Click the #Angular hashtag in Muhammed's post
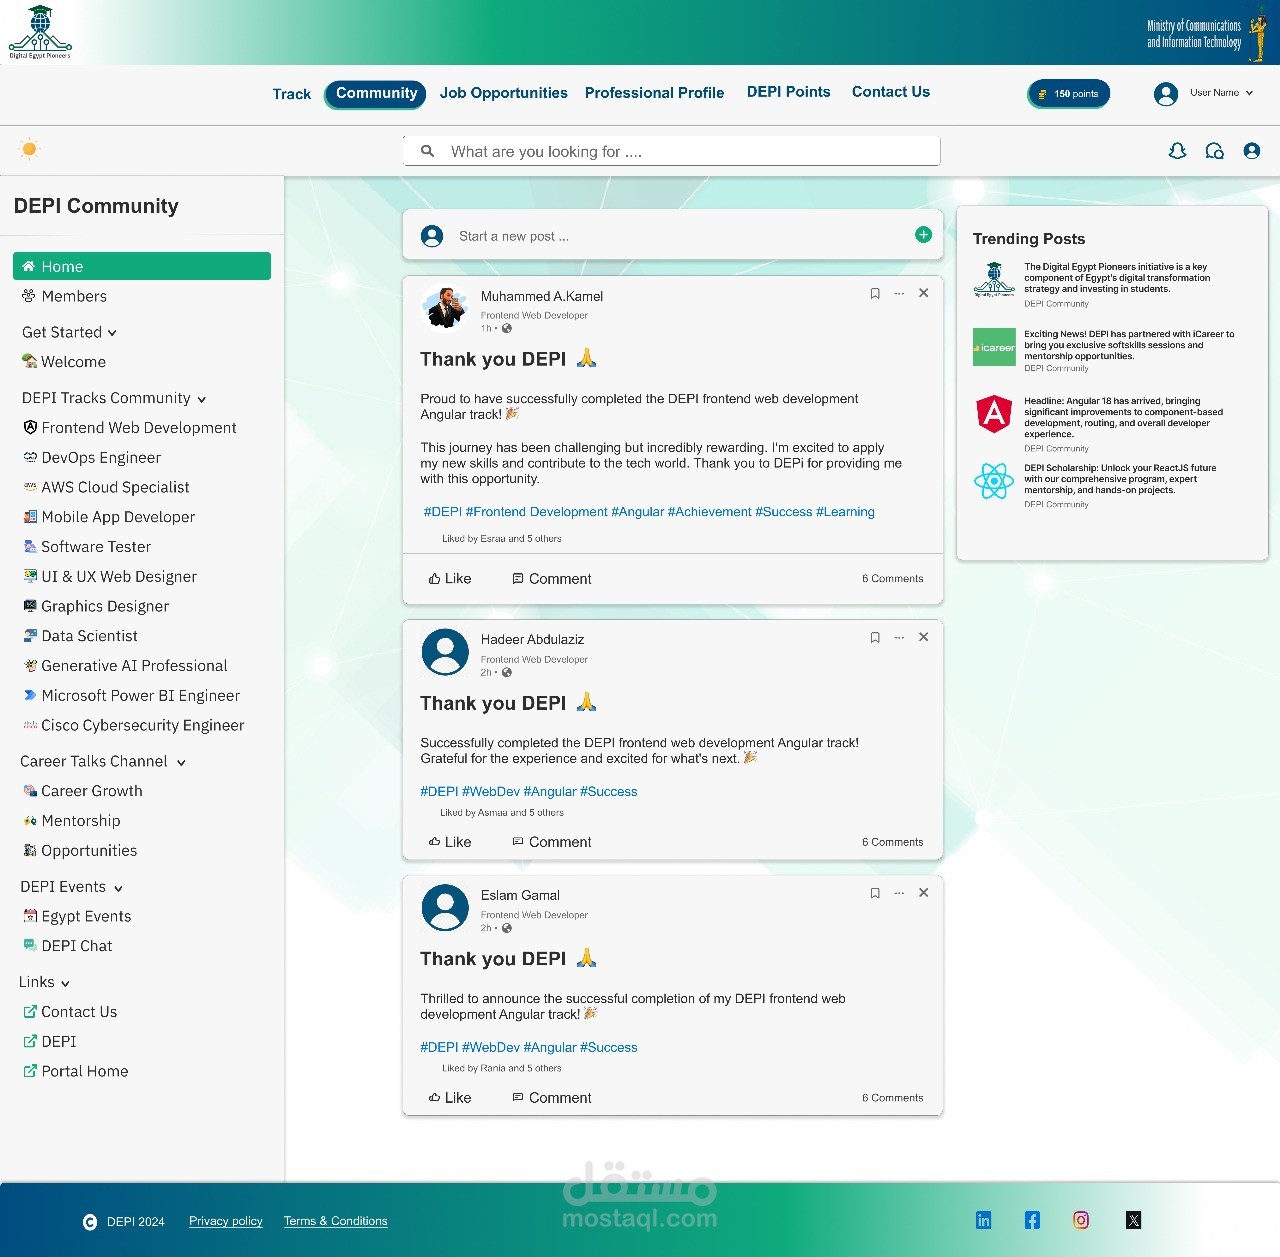Image resolution: width=1280 pixels, height=1257 pixels. 638,512
